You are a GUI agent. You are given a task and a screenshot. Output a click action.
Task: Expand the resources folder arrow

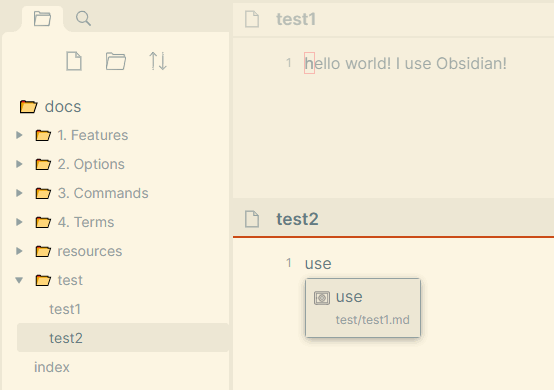19,251
